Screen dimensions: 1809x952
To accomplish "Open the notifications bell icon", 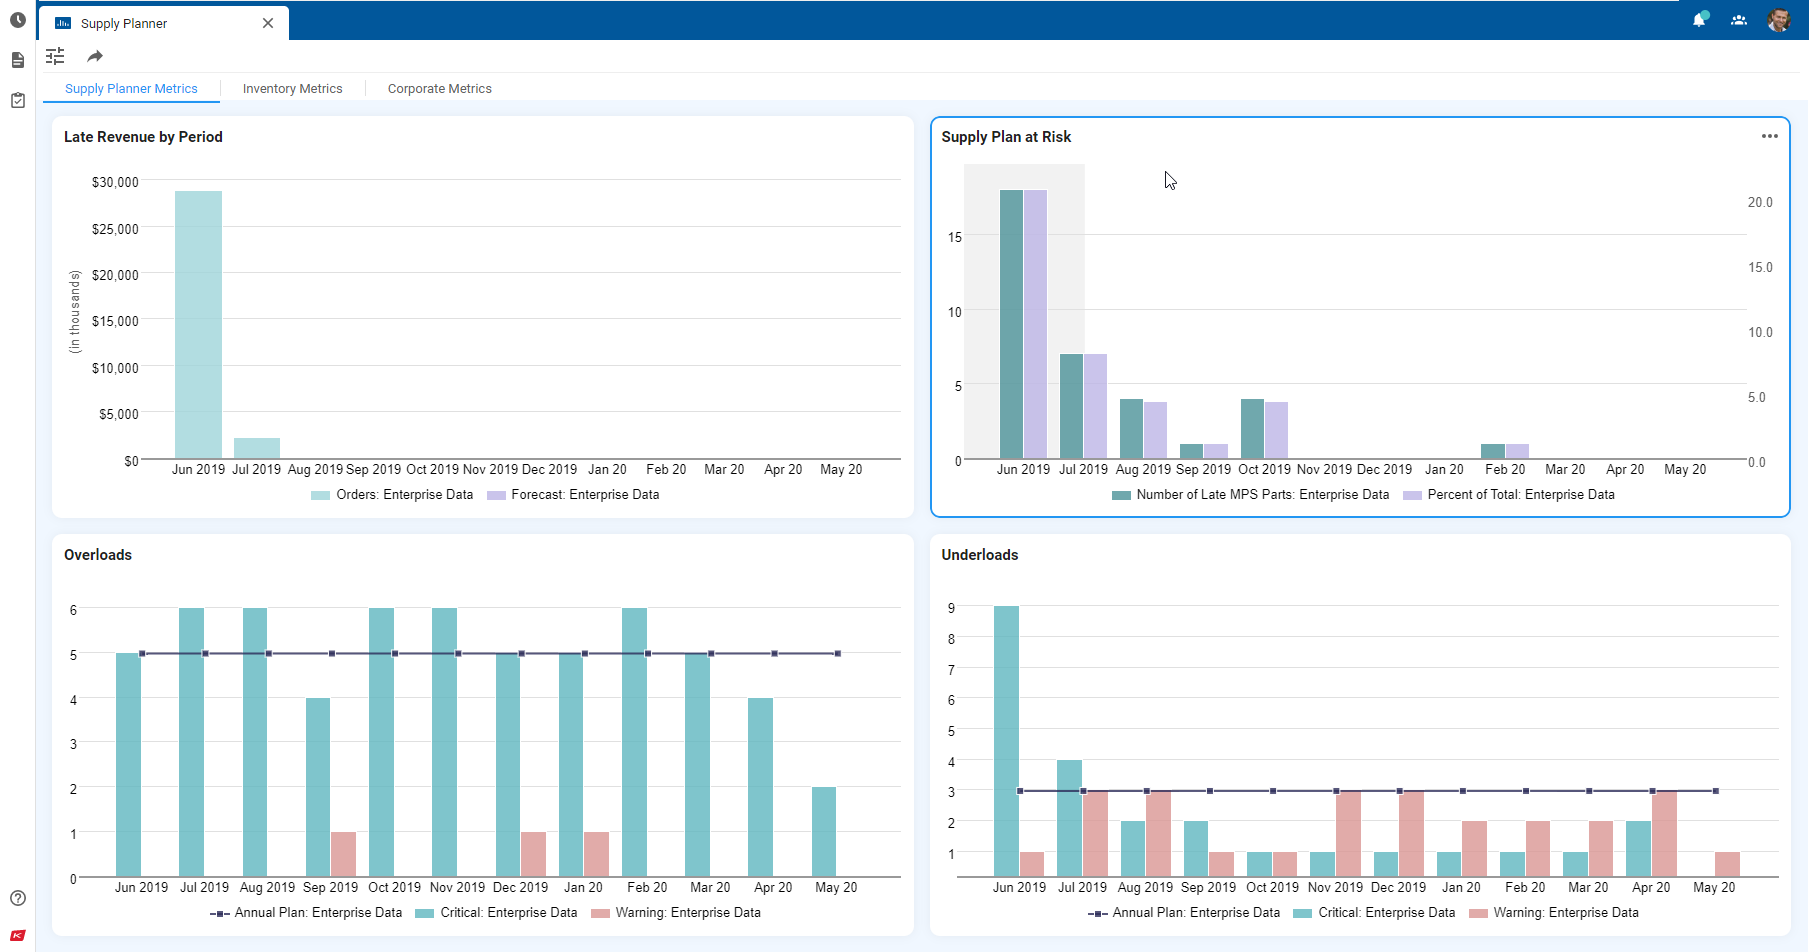I will click(1699, 20).
